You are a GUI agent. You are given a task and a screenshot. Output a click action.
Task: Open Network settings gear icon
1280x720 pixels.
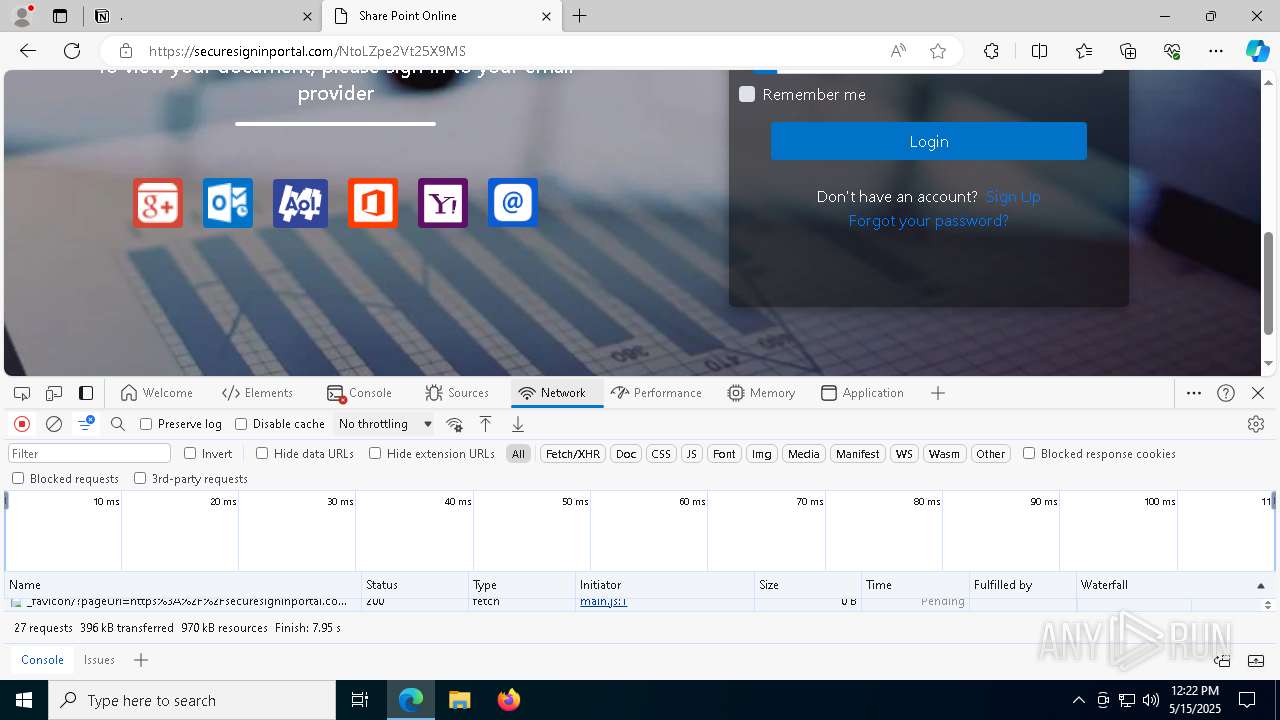pyautogui.click(x=1256, y=424)
